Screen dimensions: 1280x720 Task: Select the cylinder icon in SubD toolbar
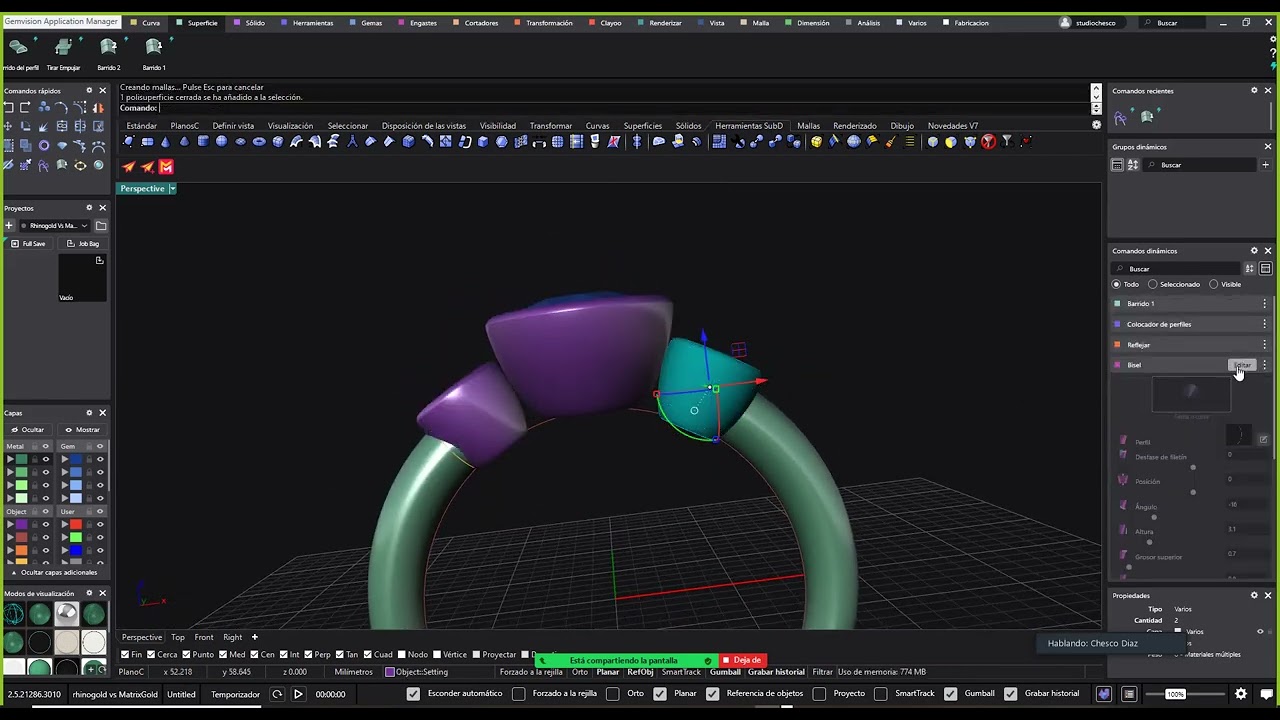coord(203,142)
